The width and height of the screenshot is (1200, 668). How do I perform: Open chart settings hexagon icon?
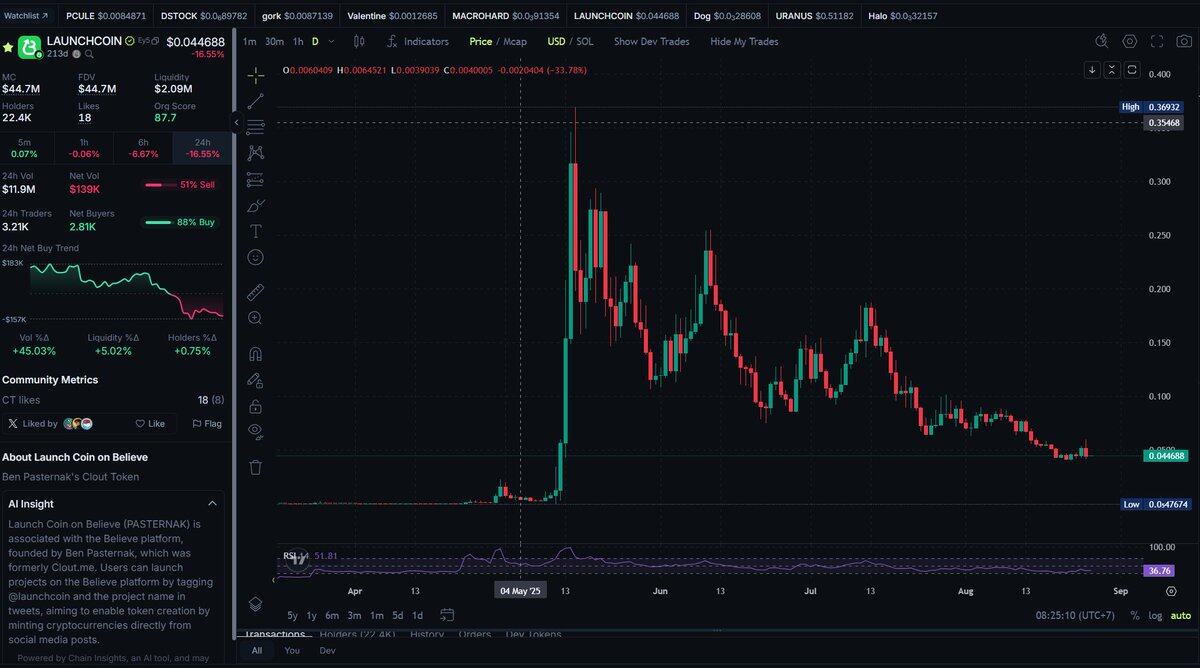1130,41
